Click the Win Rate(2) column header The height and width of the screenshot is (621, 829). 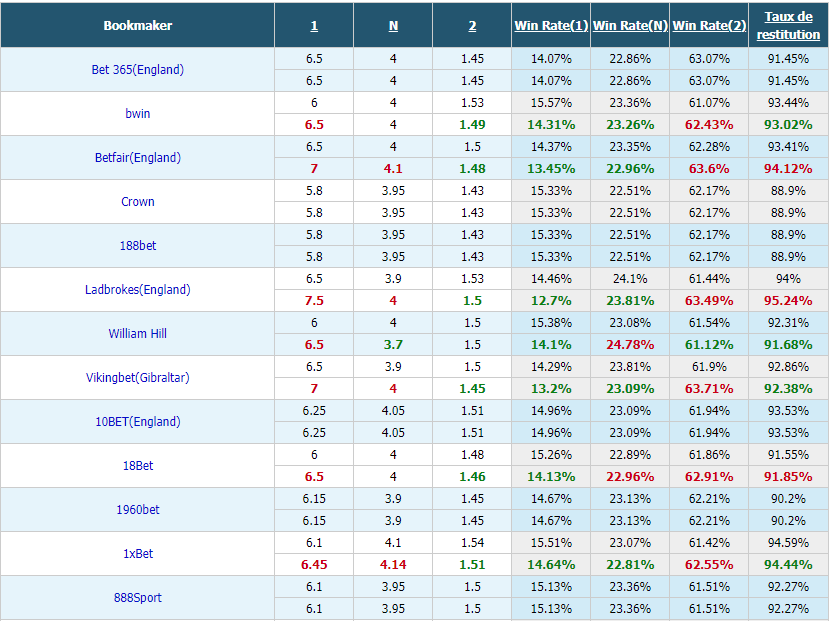(x=709, y=25)
